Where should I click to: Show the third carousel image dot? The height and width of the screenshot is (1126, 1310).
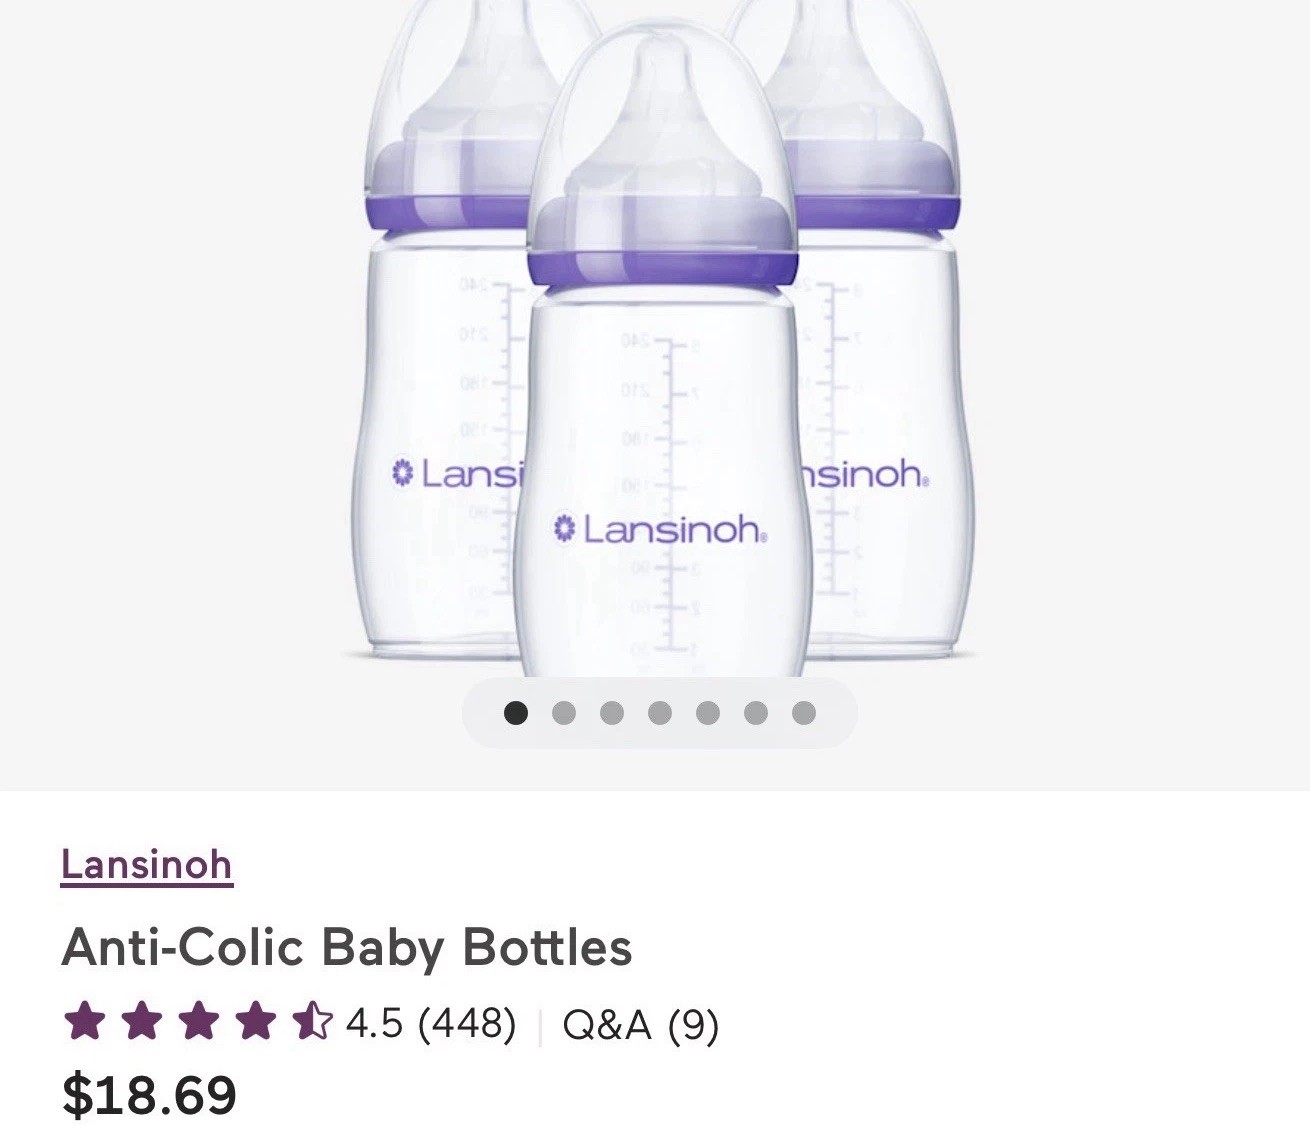[612, 713]
